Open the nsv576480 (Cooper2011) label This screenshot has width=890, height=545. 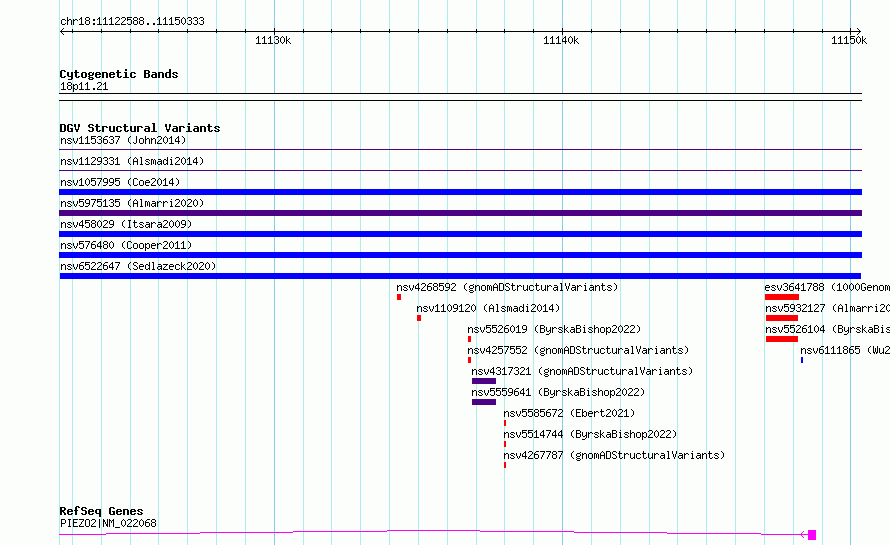pos(126,245)
